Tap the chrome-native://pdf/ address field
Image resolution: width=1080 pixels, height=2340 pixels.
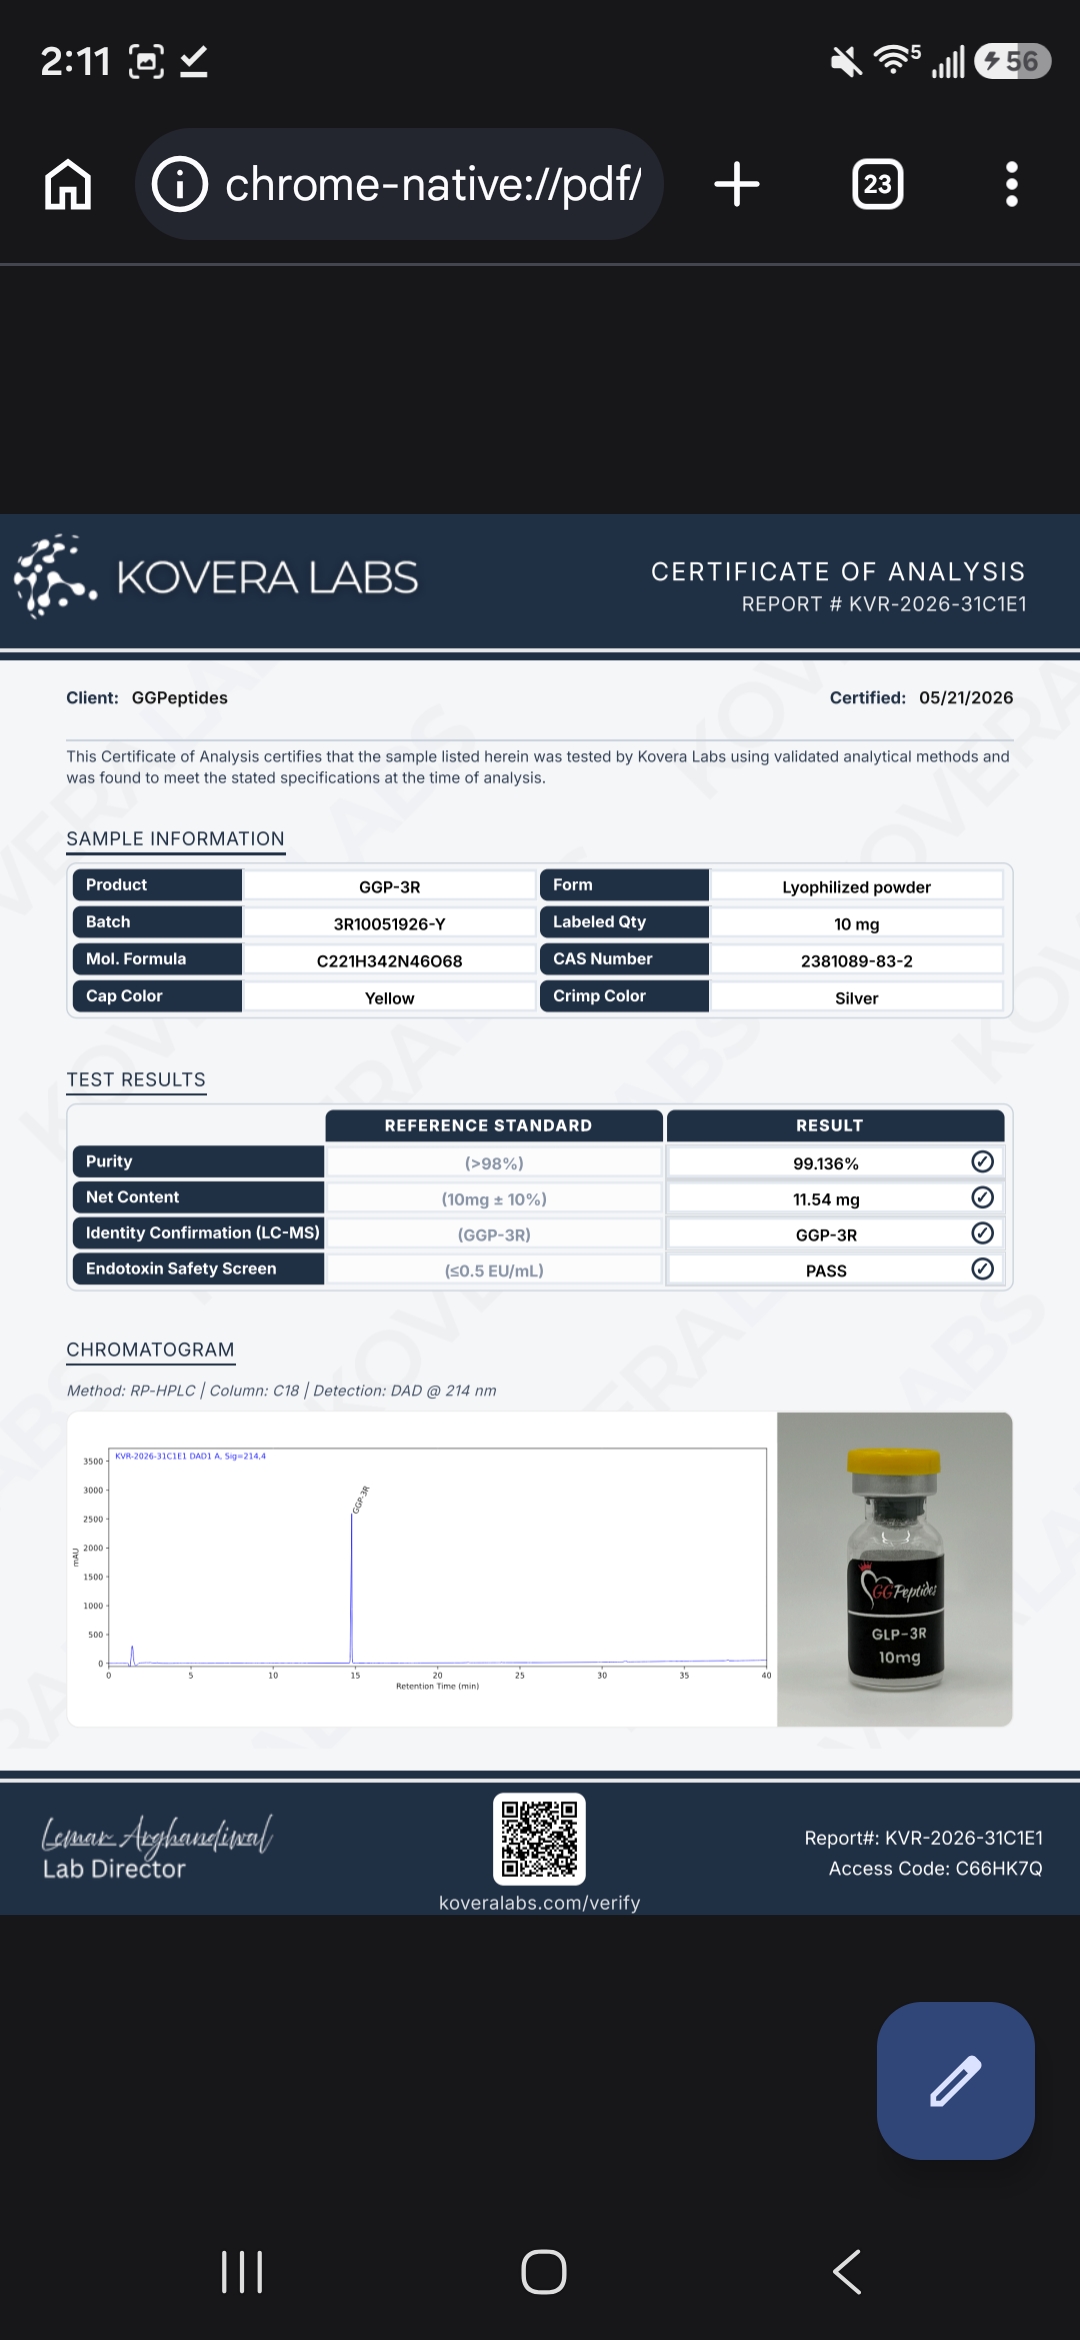(x=400, y=184)
